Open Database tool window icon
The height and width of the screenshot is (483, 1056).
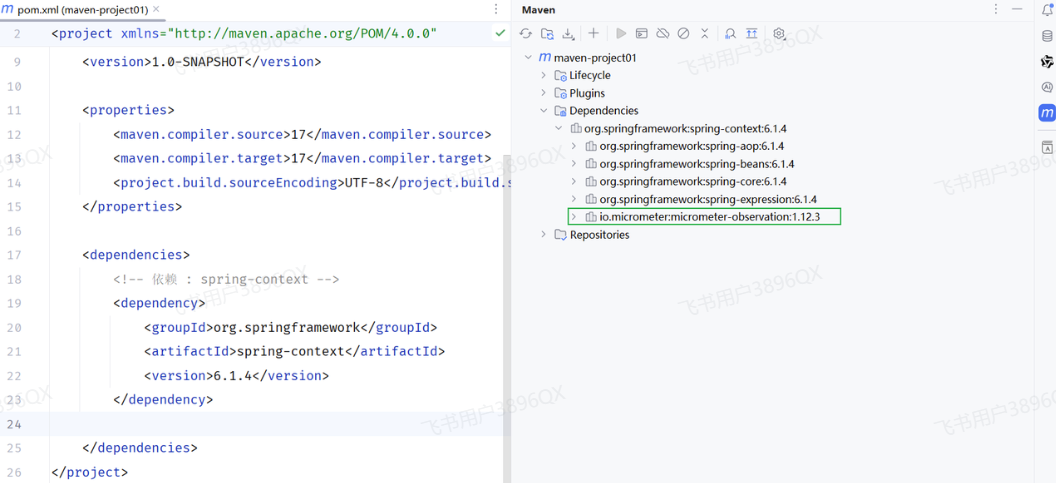(1047, 35)
